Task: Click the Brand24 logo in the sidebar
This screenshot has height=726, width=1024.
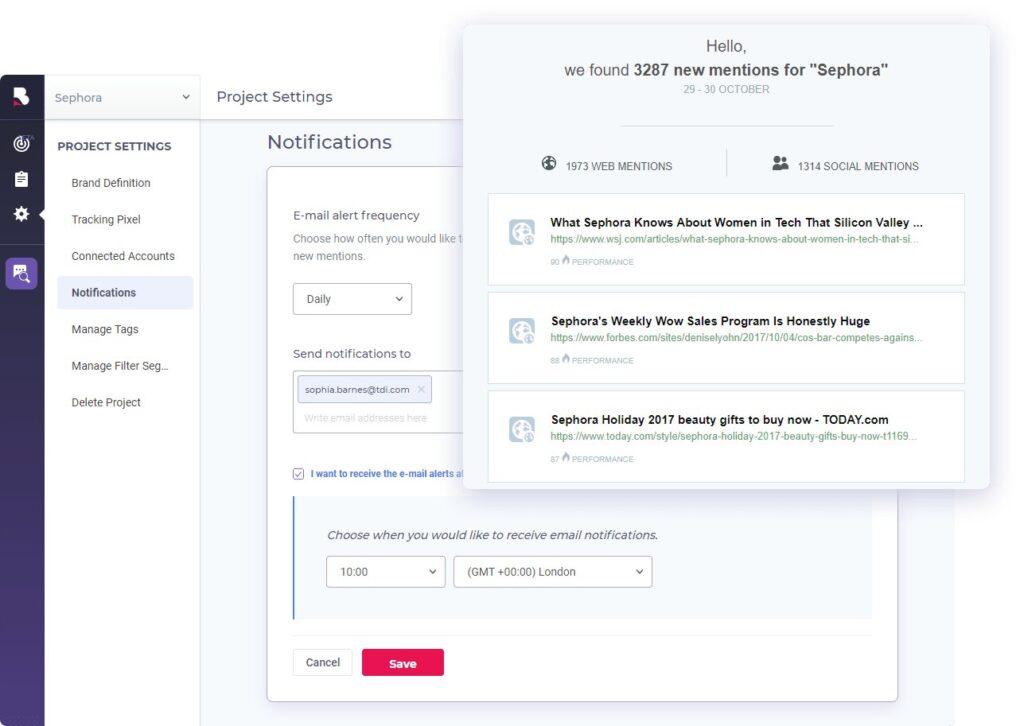Action: [x=20, y=96]
